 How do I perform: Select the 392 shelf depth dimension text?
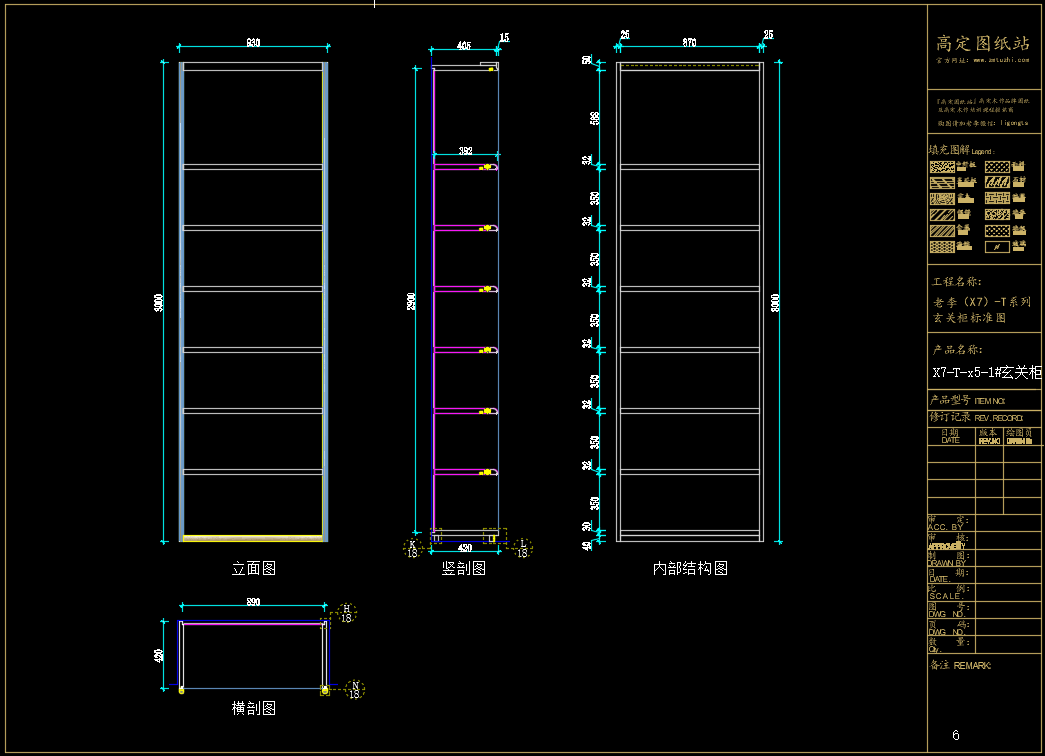tap(465, 151)
